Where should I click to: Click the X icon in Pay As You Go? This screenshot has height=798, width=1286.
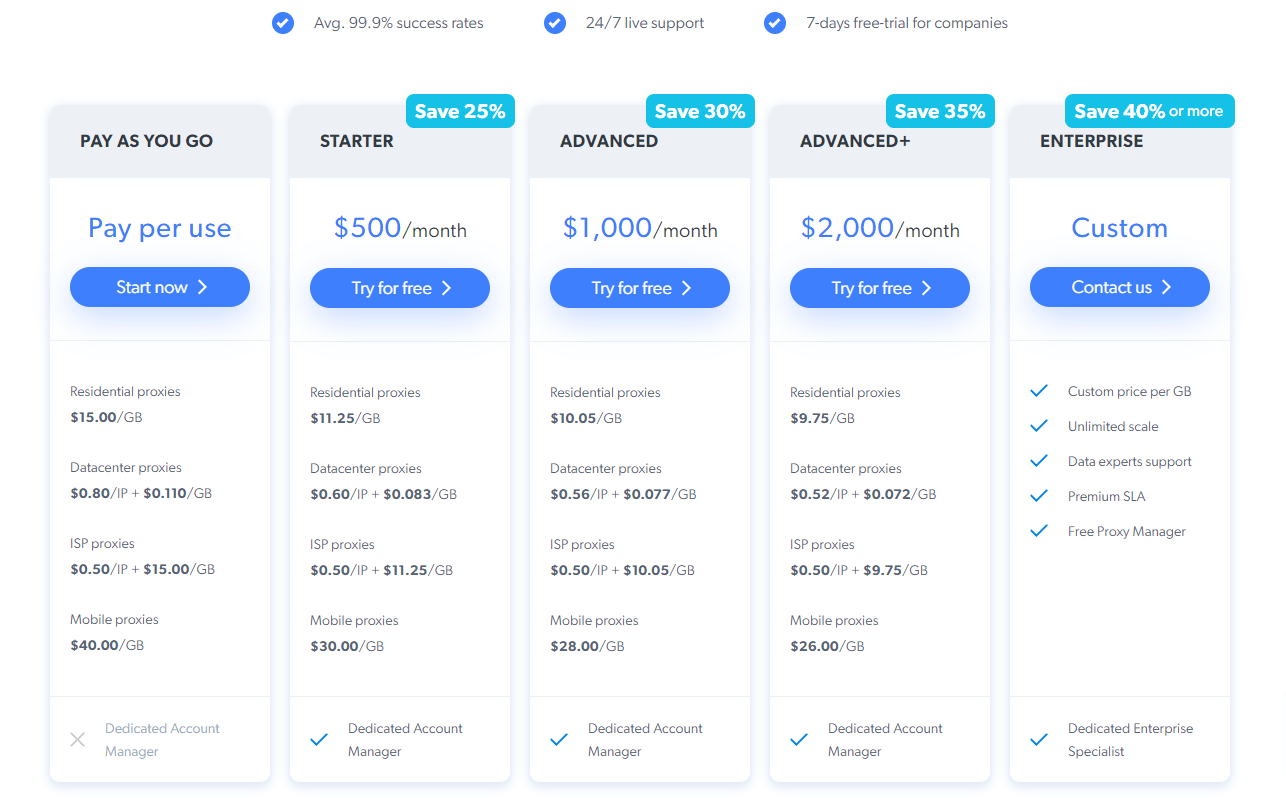tap(78, 740)
